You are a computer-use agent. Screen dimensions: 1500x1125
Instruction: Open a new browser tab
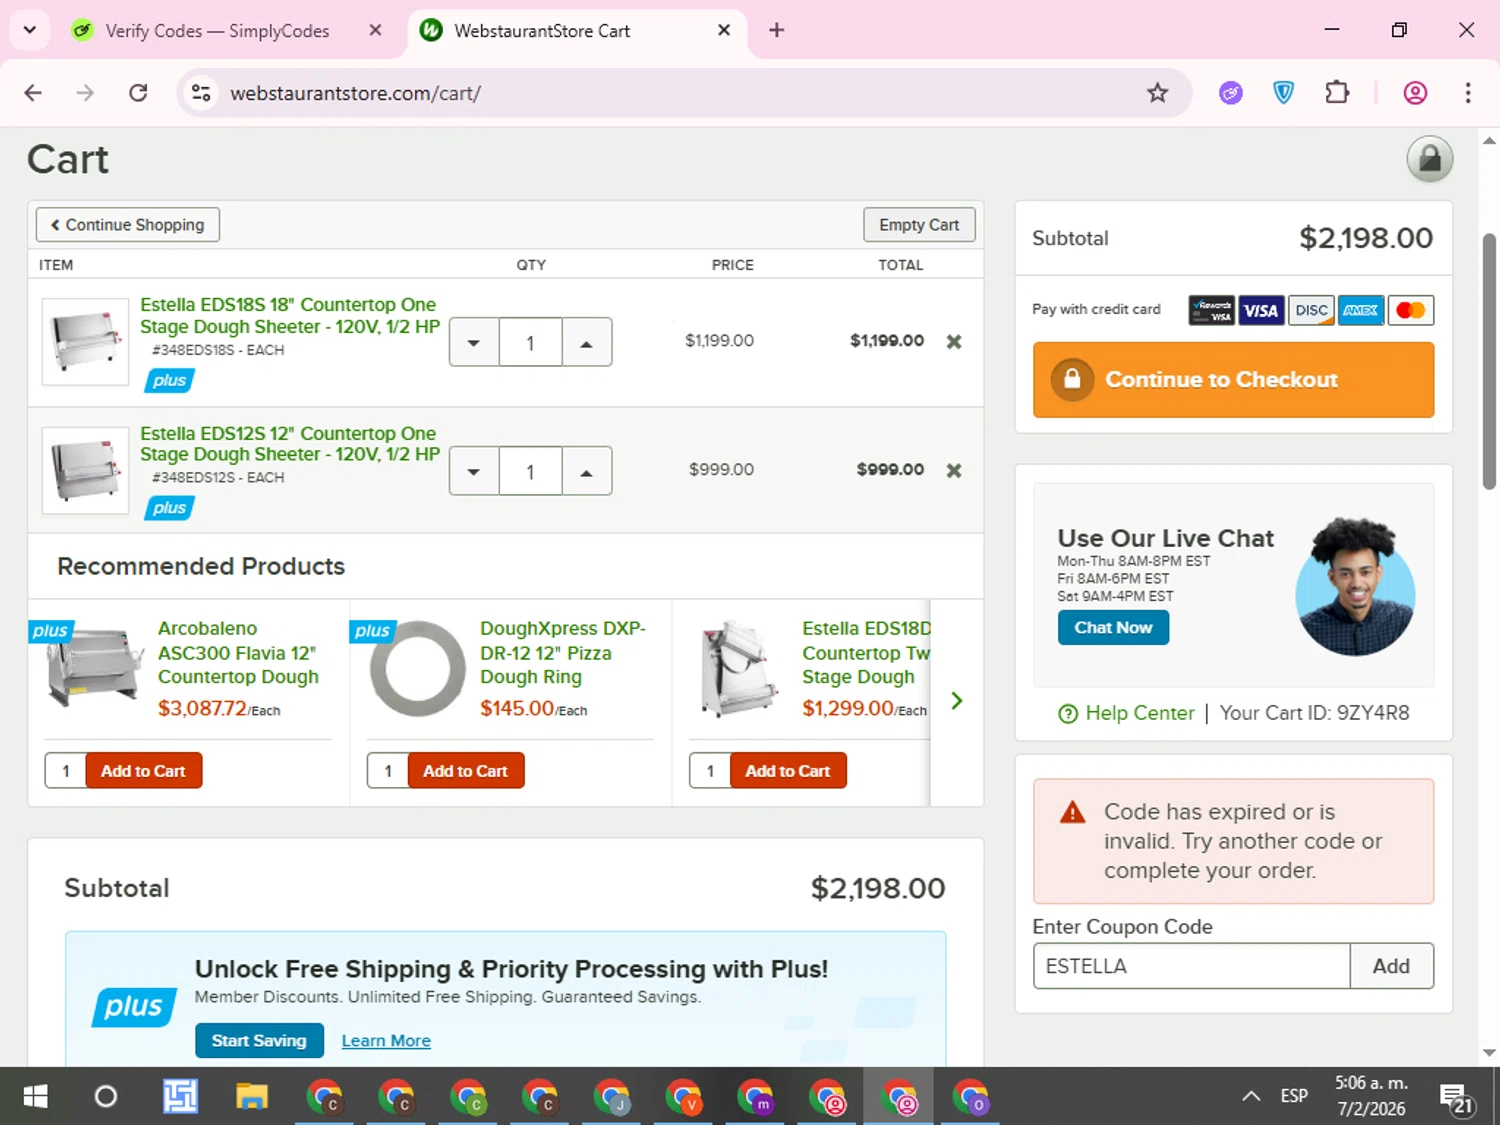coord(776,30)
